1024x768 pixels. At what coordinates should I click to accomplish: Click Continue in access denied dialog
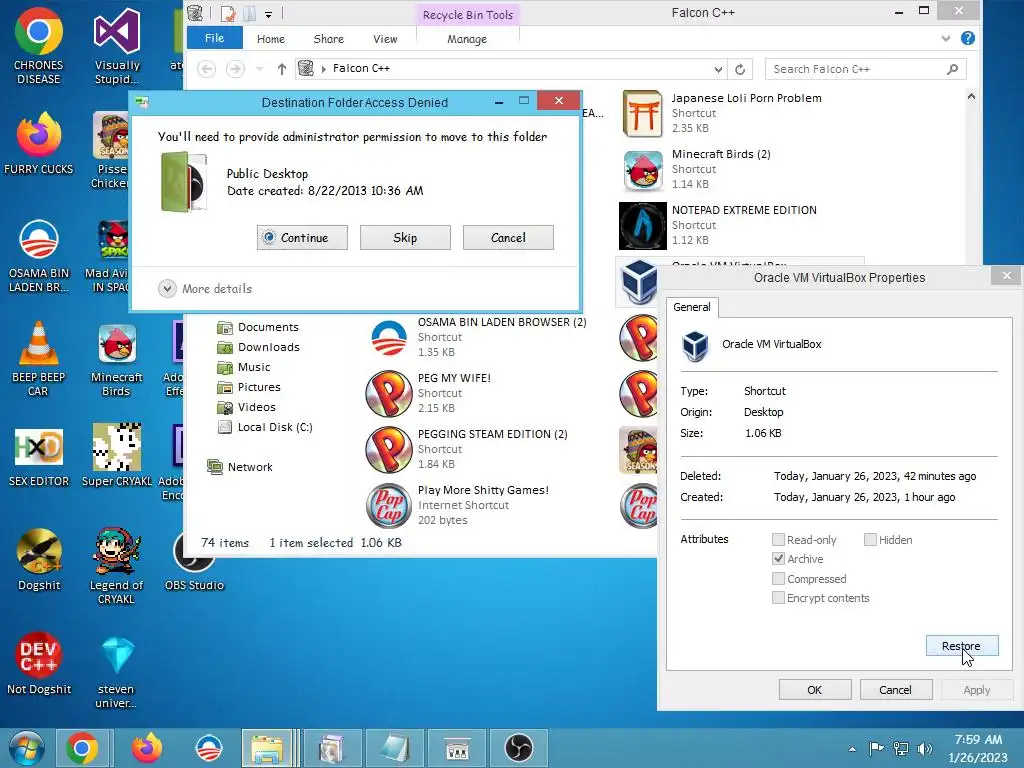[x=302, y=238]
